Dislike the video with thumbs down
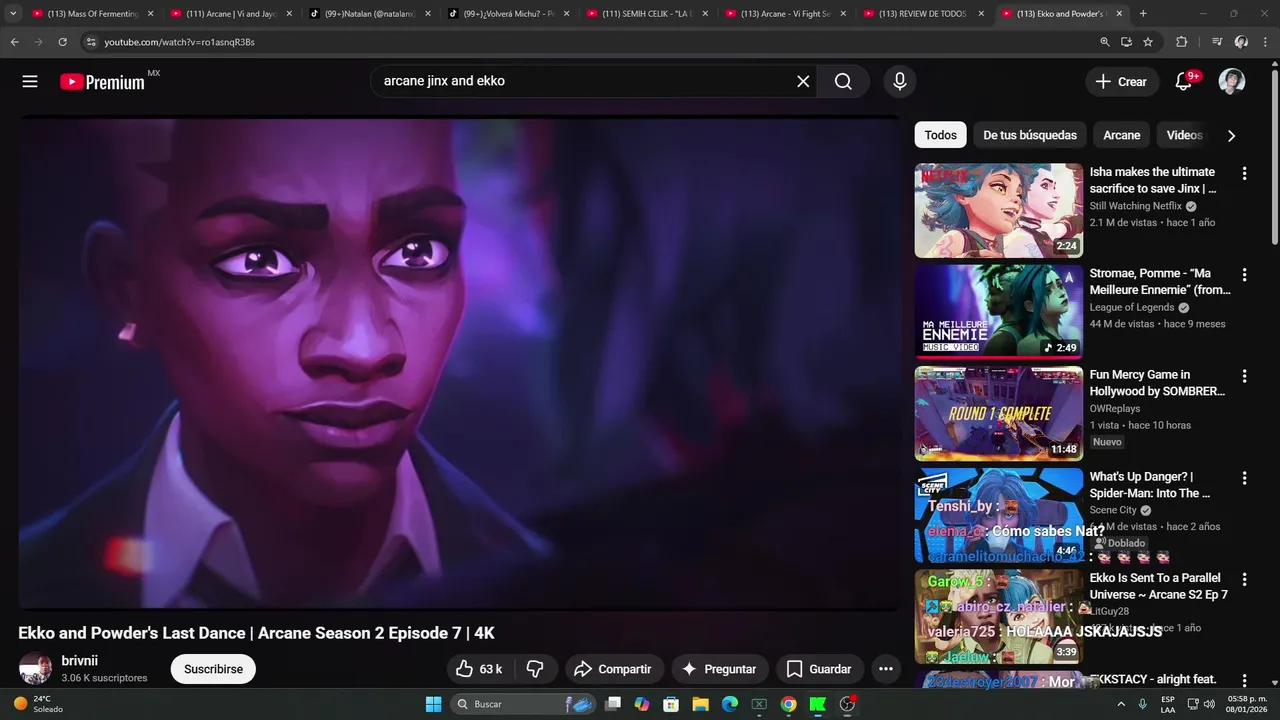This screenshot has height=720, width=1280. pyautogui.click(x=535, y=669)
